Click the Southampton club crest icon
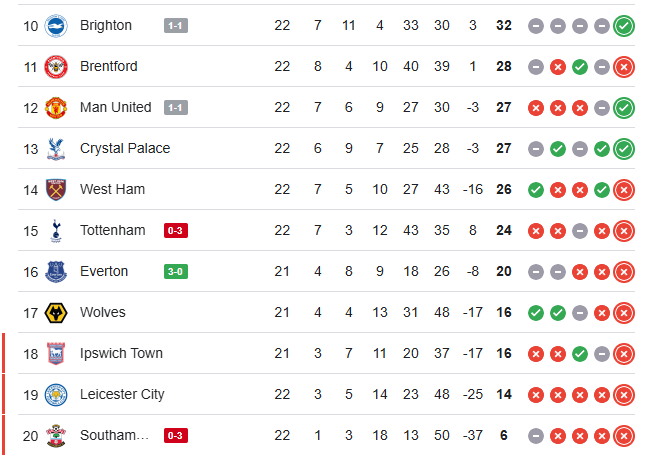Viewport: 649px width, 470px height. pos(55,435)
